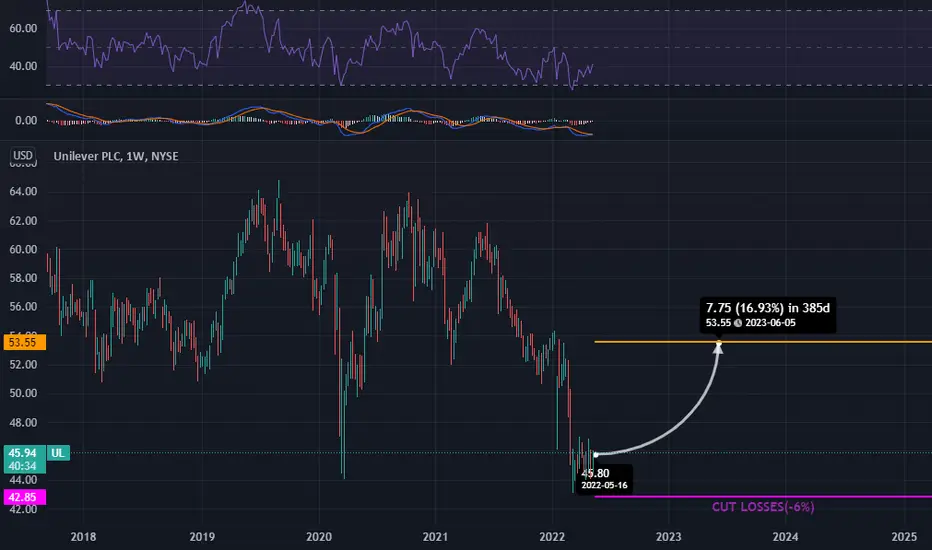Image resolution: width=932 pixels, height=550 pixels.
Task: Click 62.00 on the price axis
Action: pos(23,221)
